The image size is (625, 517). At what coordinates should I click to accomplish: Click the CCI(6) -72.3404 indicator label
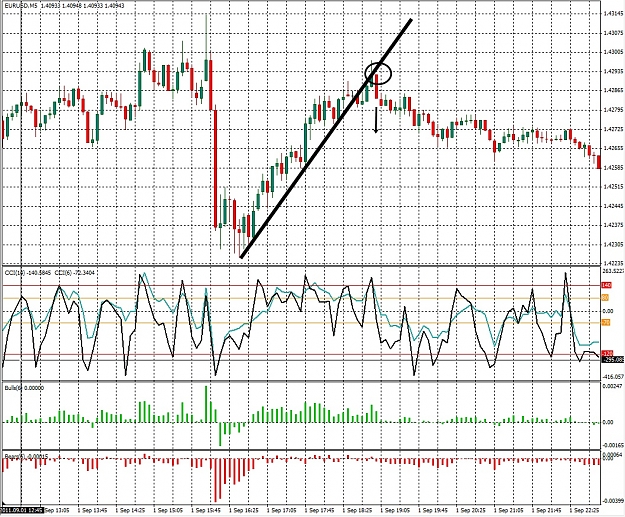point(75,273)
